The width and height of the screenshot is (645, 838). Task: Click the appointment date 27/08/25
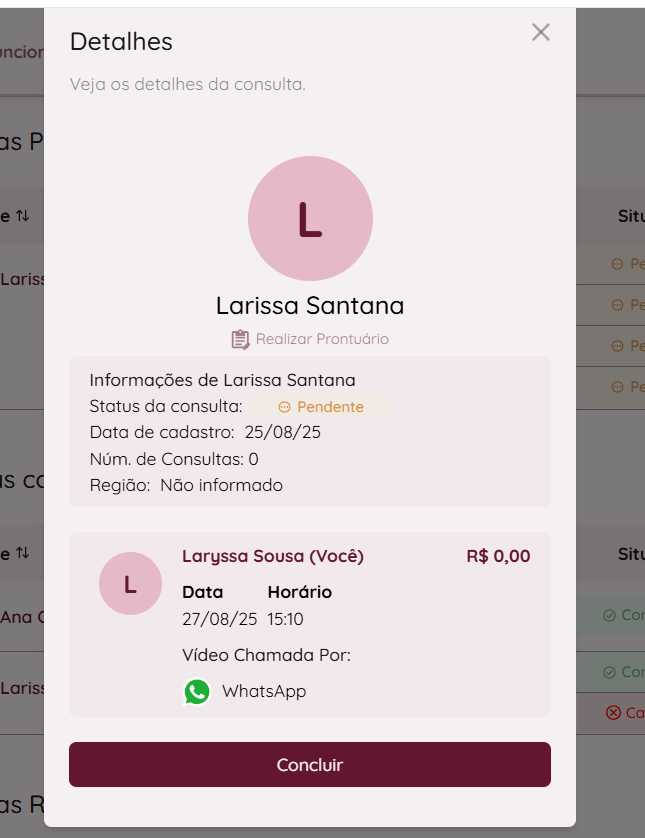(220, 619)
